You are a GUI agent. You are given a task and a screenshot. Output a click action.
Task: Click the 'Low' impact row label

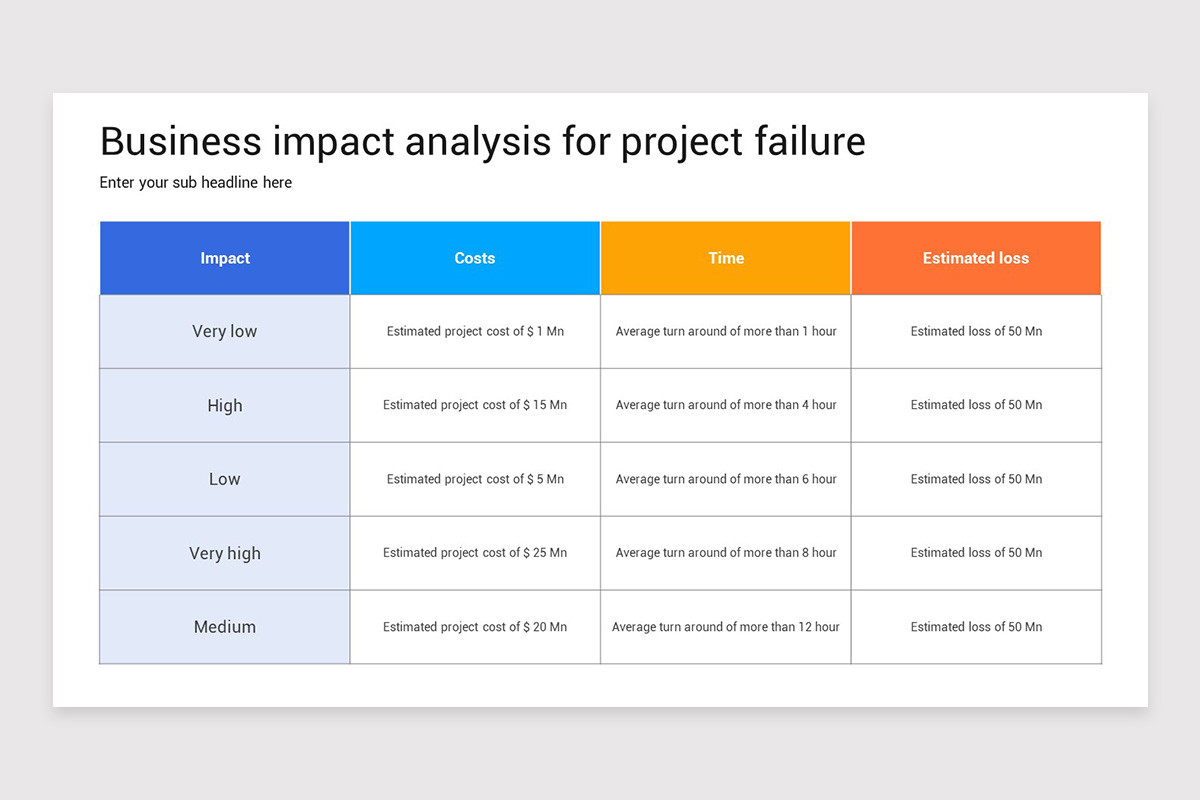pos(225,480)
